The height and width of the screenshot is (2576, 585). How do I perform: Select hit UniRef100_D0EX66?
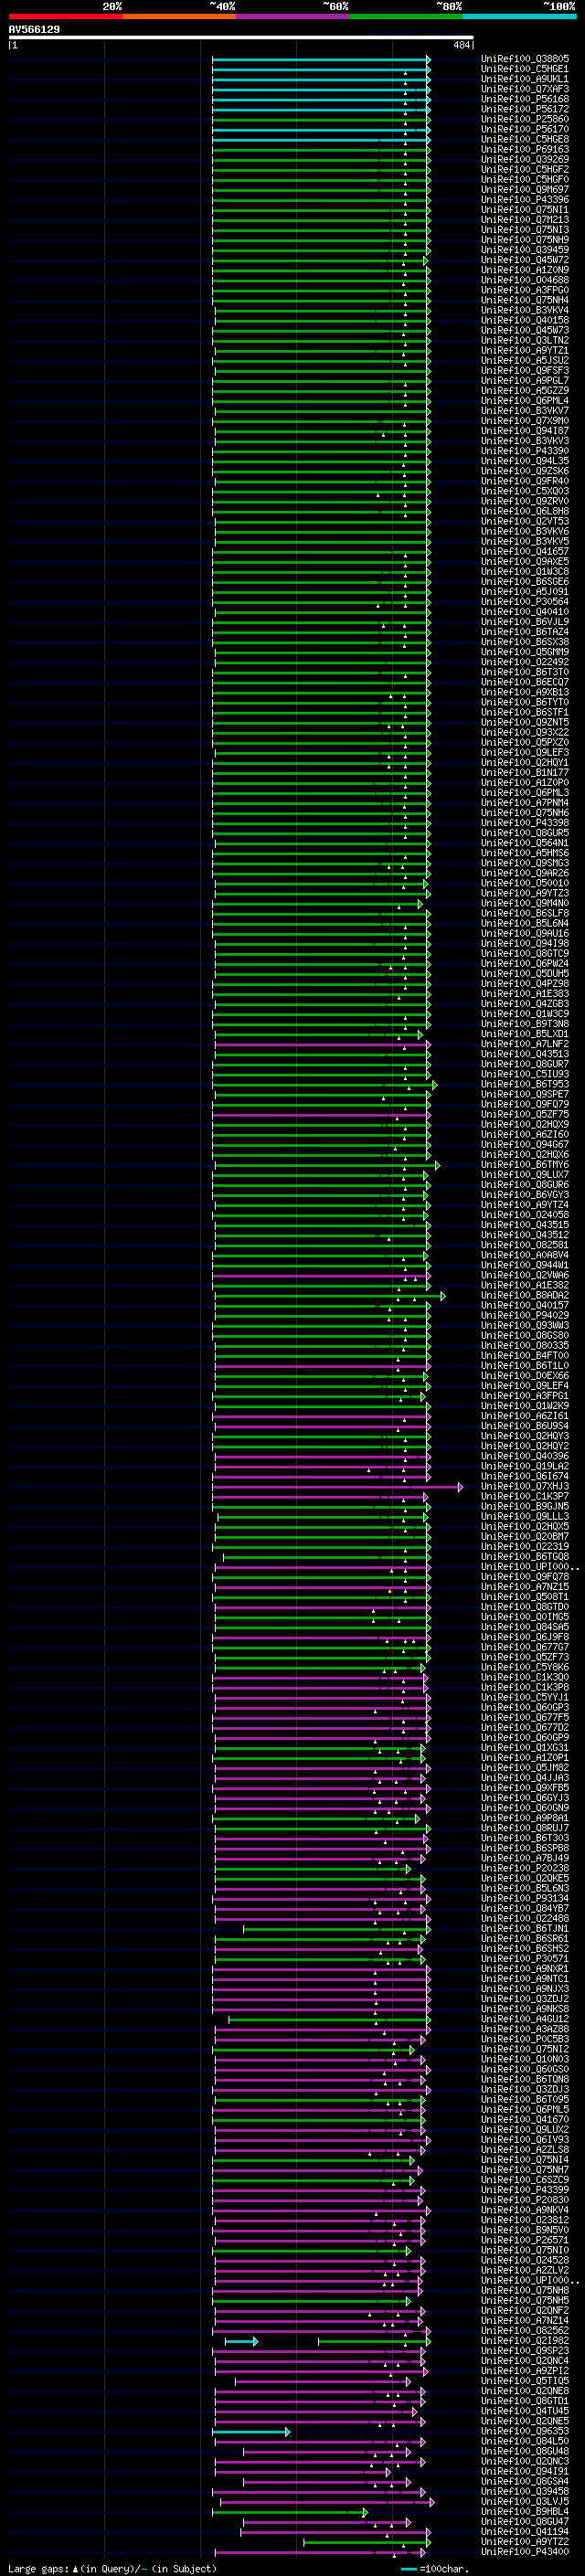coord(525,1375)
